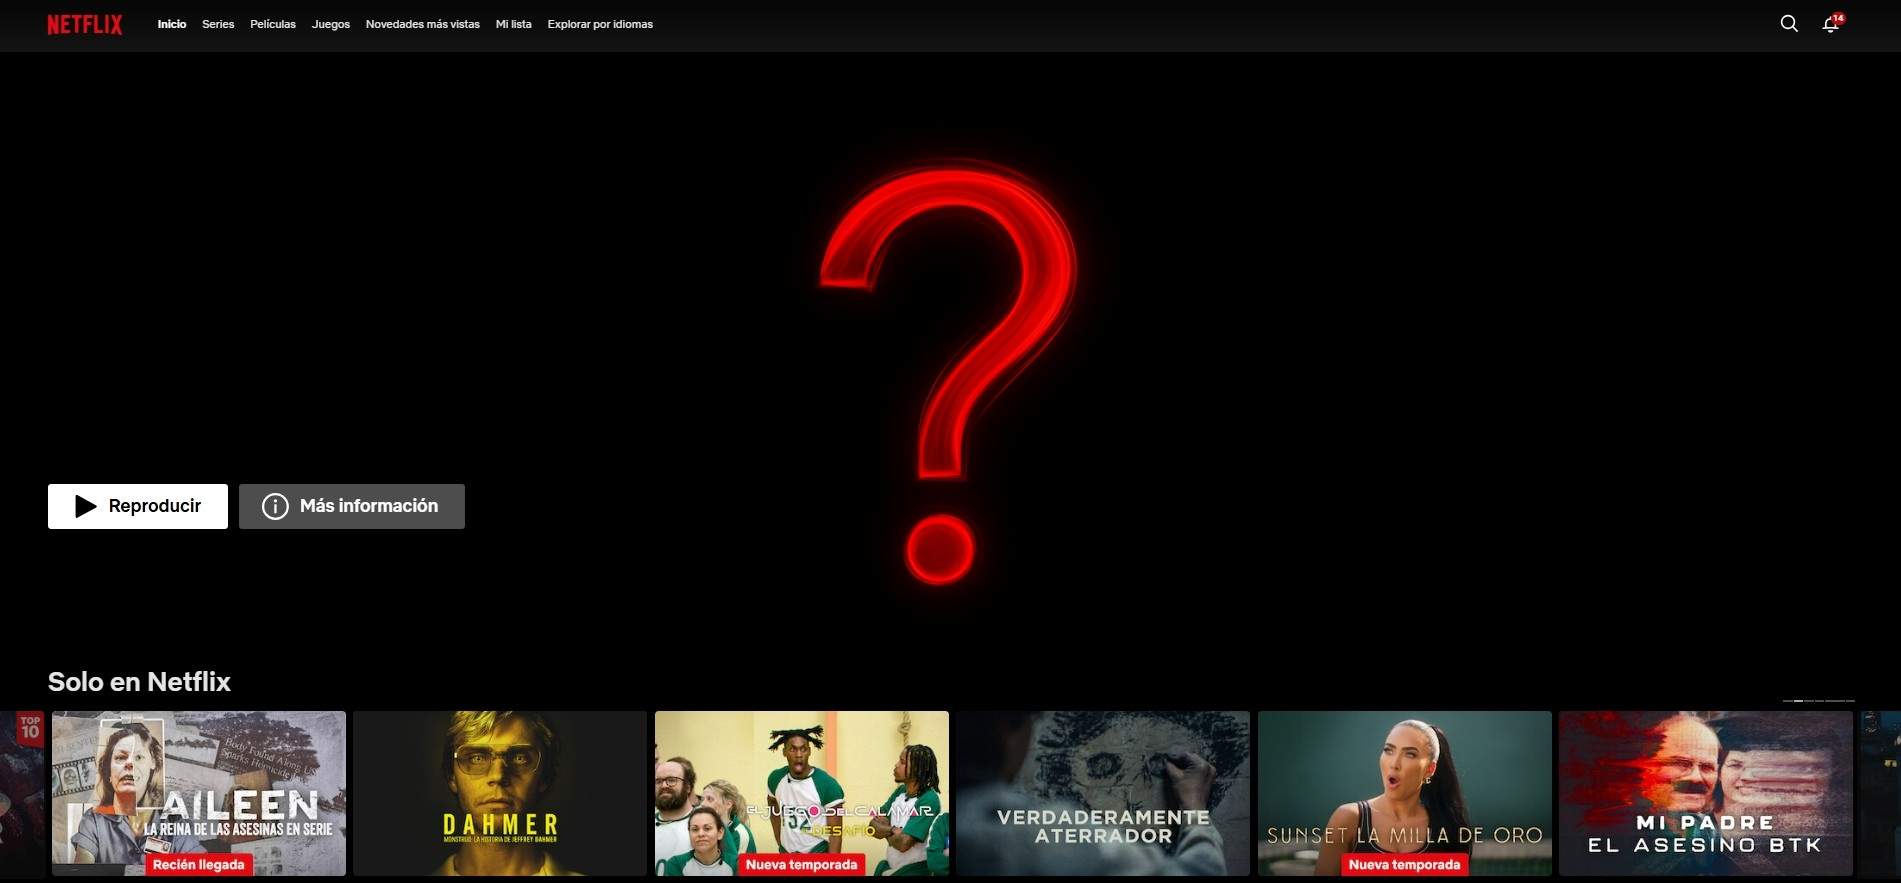The image size is (1901, 883).
Task: Click the Top 10 badge on the leftmost card
Action: (x=31, y=727)
